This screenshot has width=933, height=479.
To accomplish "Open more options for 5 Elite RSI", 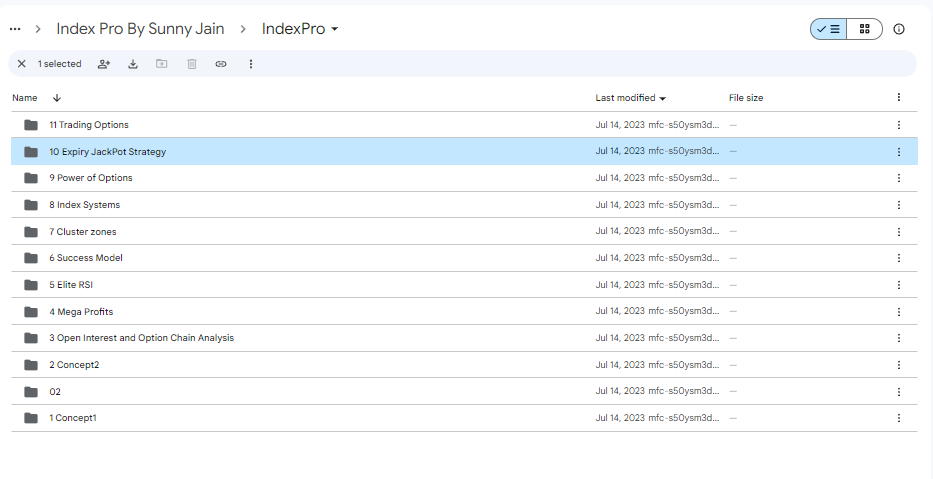I will pyautogui.click(x=899, y=285).
